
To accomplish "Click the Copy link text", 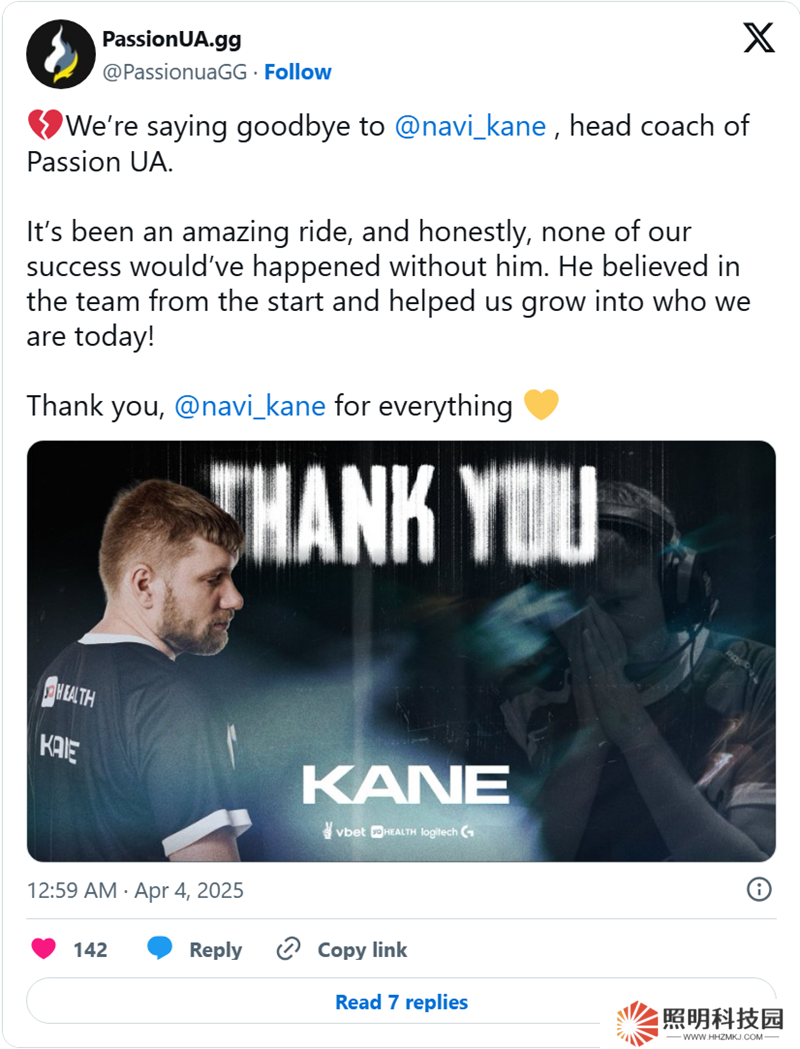I will (x=362, y=950).
